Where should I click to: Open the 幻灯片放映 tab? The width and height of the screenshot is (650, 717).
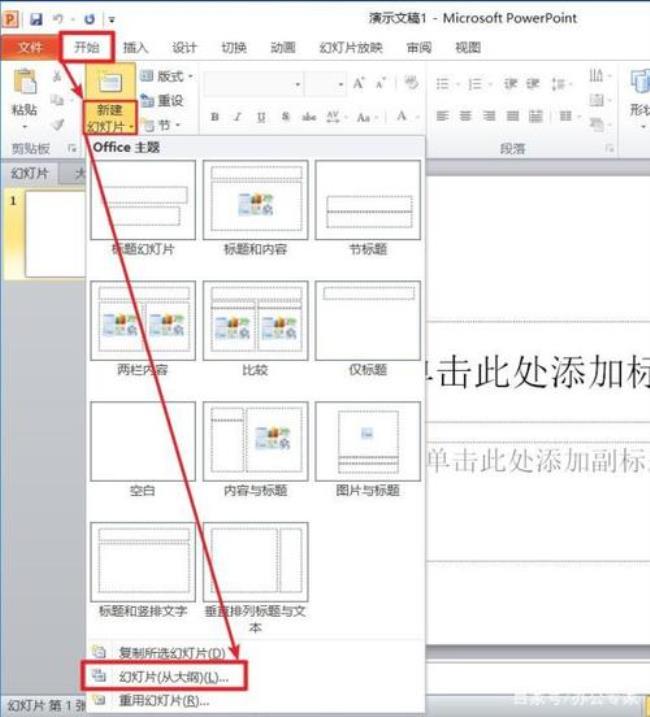tap(351, 48)
